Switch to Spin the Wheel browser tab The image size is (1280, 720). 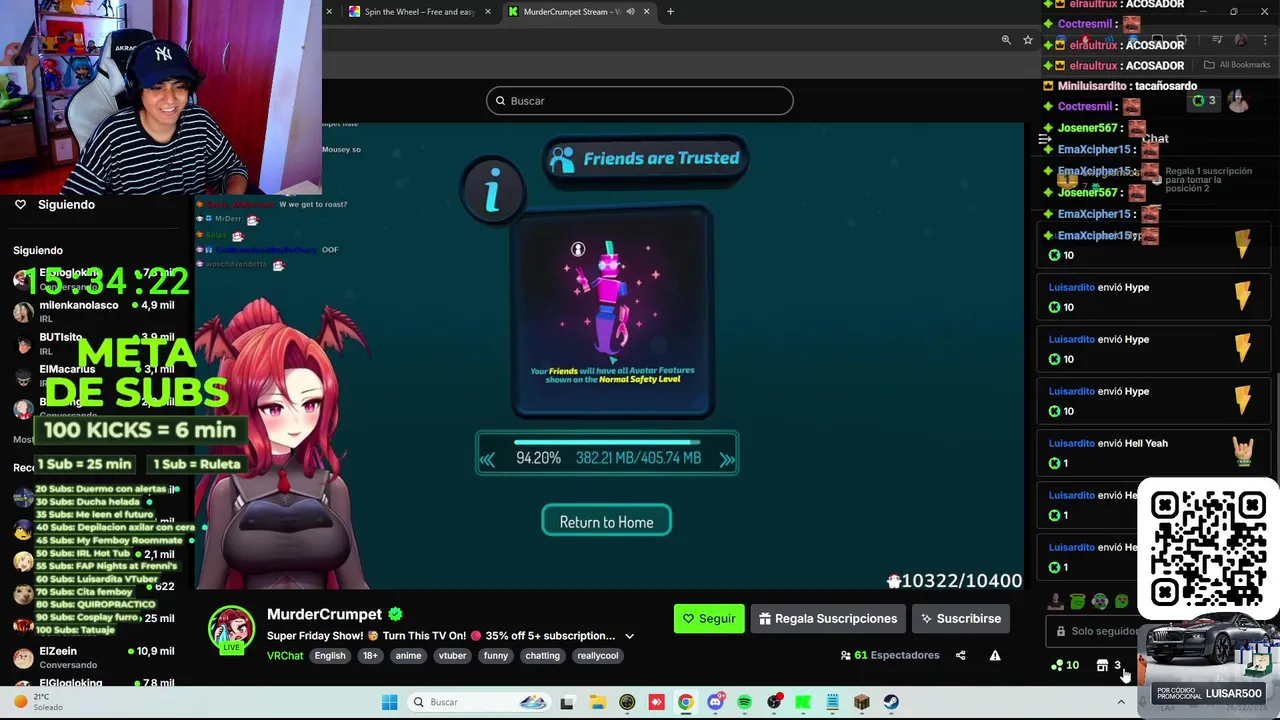tap(420, 12)
